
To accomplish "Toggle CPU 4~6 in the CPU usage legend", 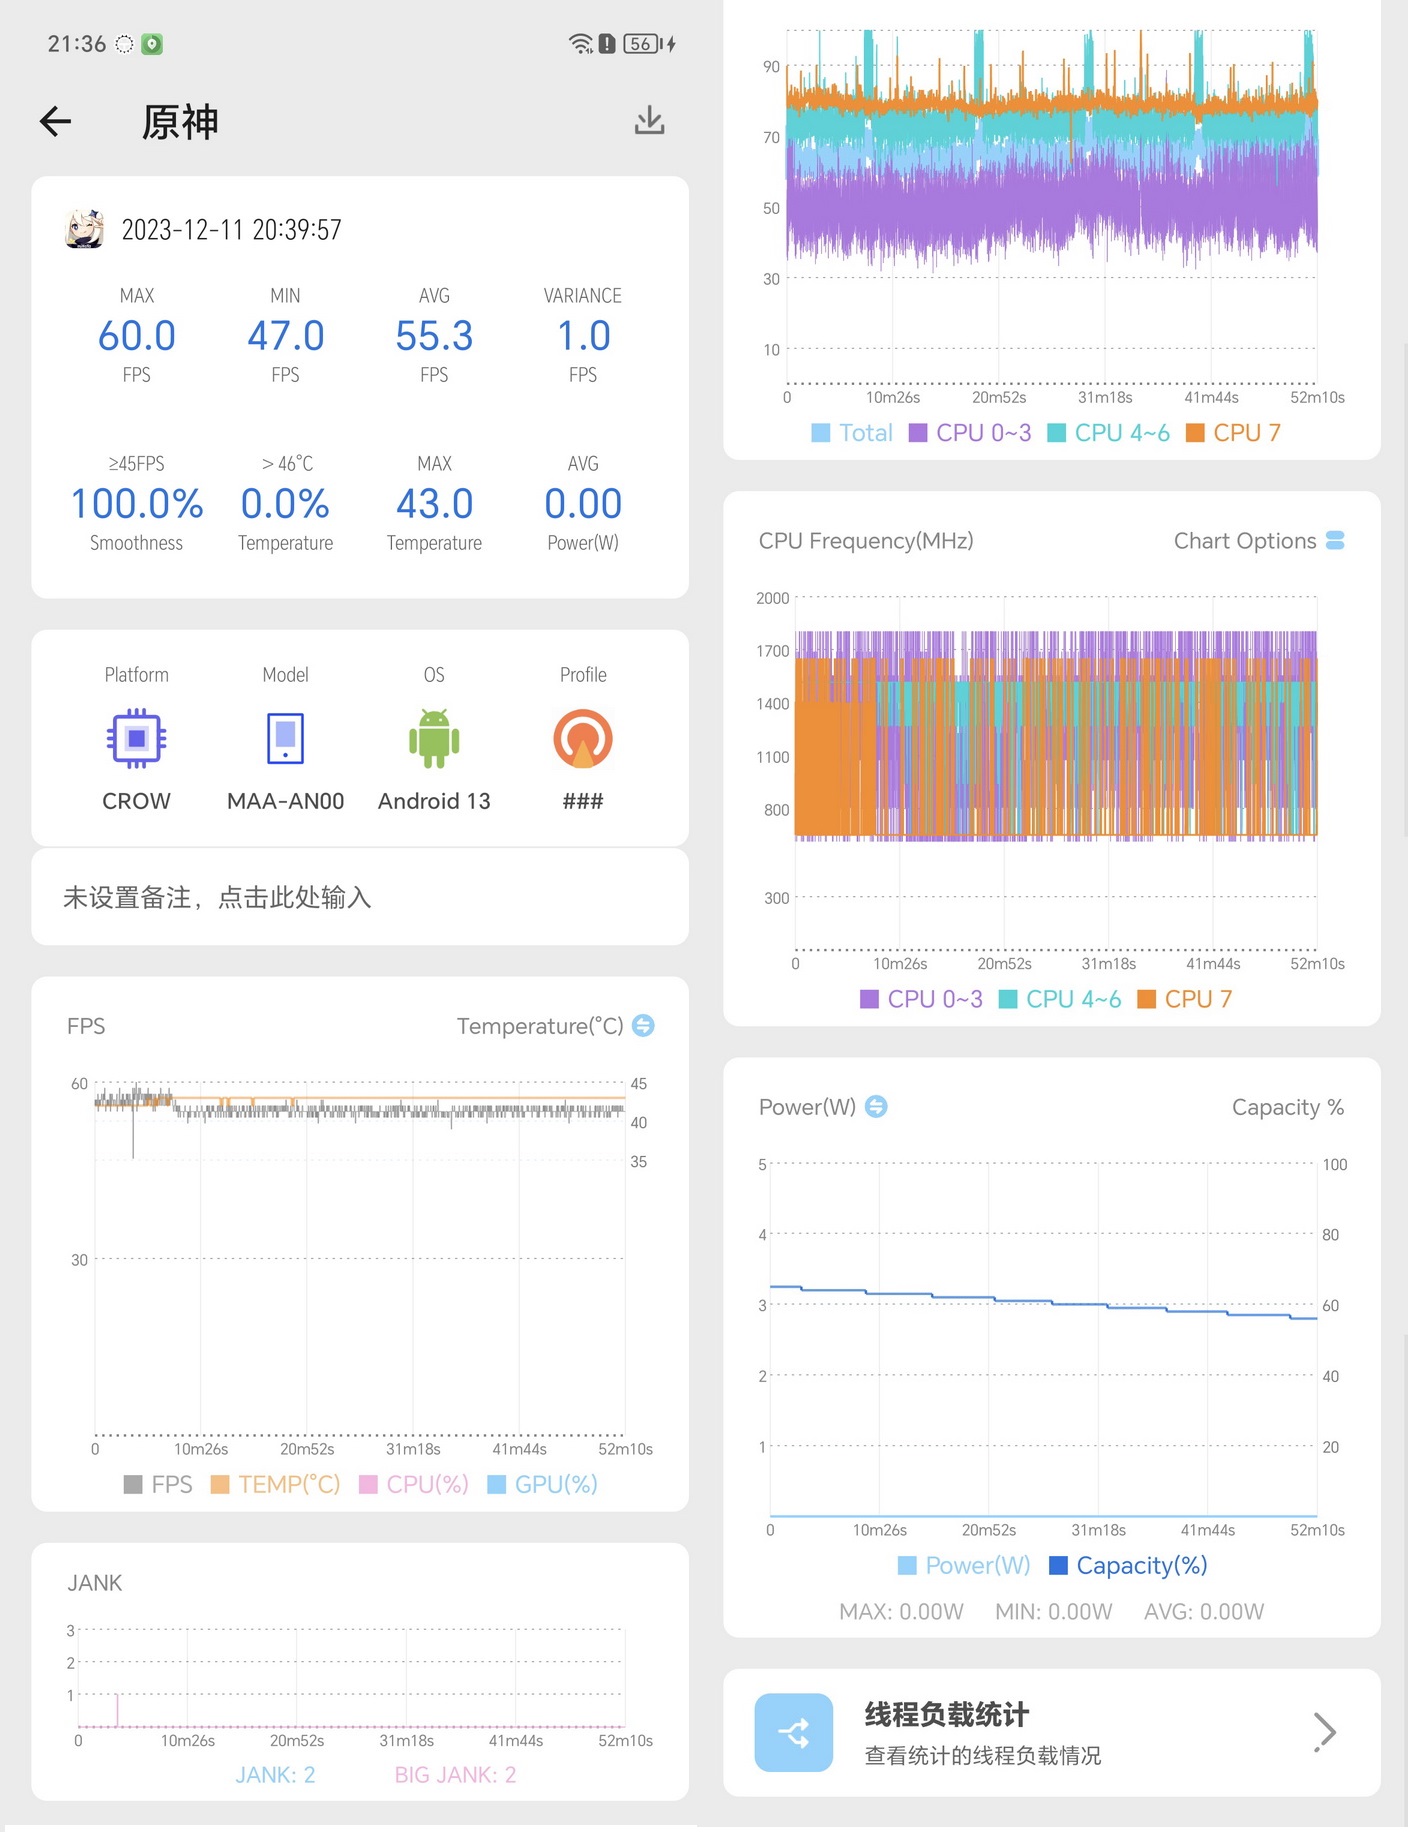I will (x=1108, y=432).
